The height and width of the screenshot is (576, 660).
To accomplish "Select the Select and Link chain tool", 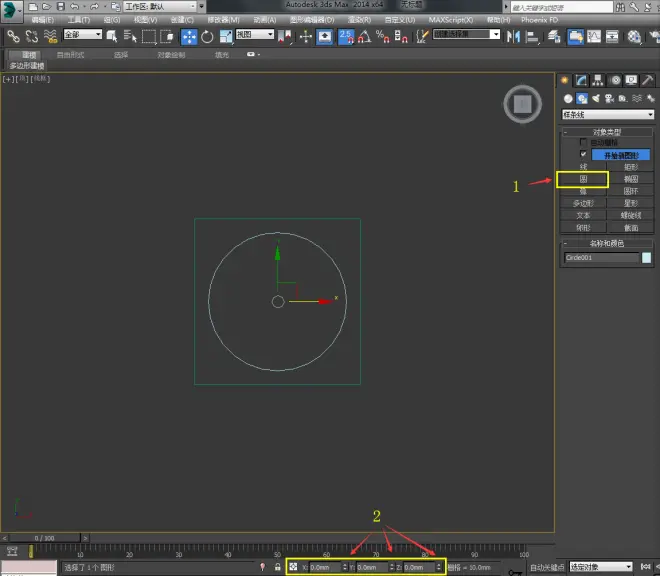I will tap(13, 37).
